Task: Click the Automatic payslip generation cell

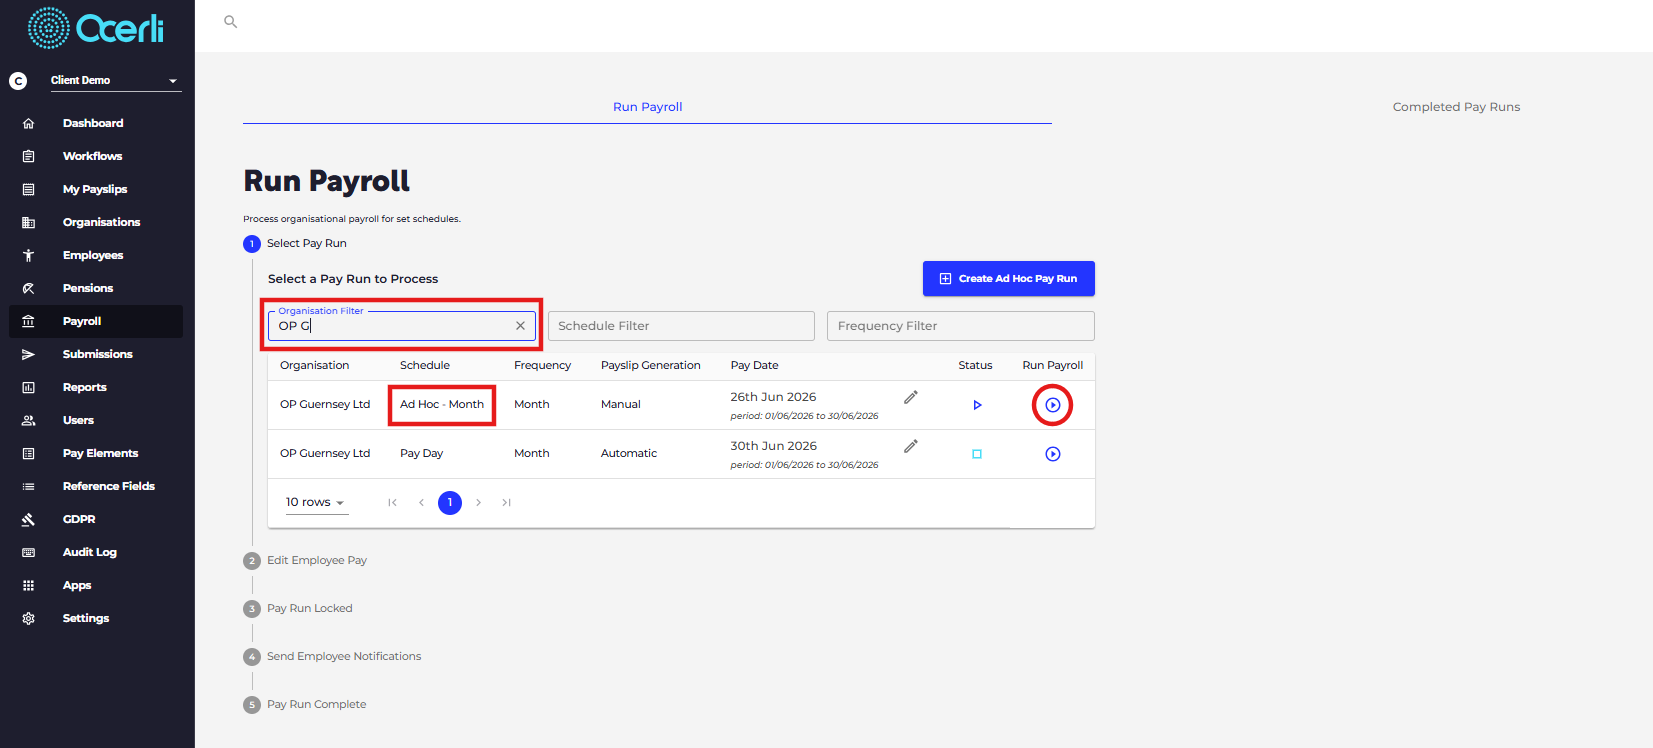Action: pos(629,453)
